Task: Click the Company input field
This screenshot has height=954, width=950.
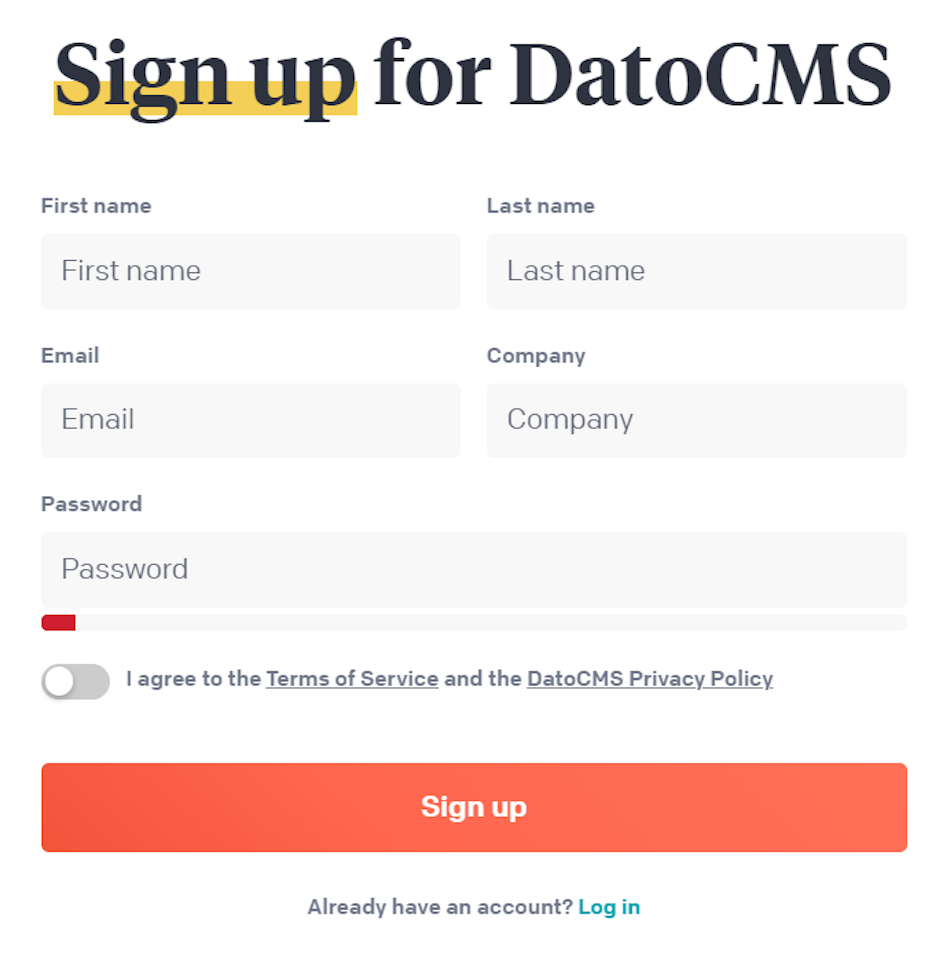Action: pos(696,420)
